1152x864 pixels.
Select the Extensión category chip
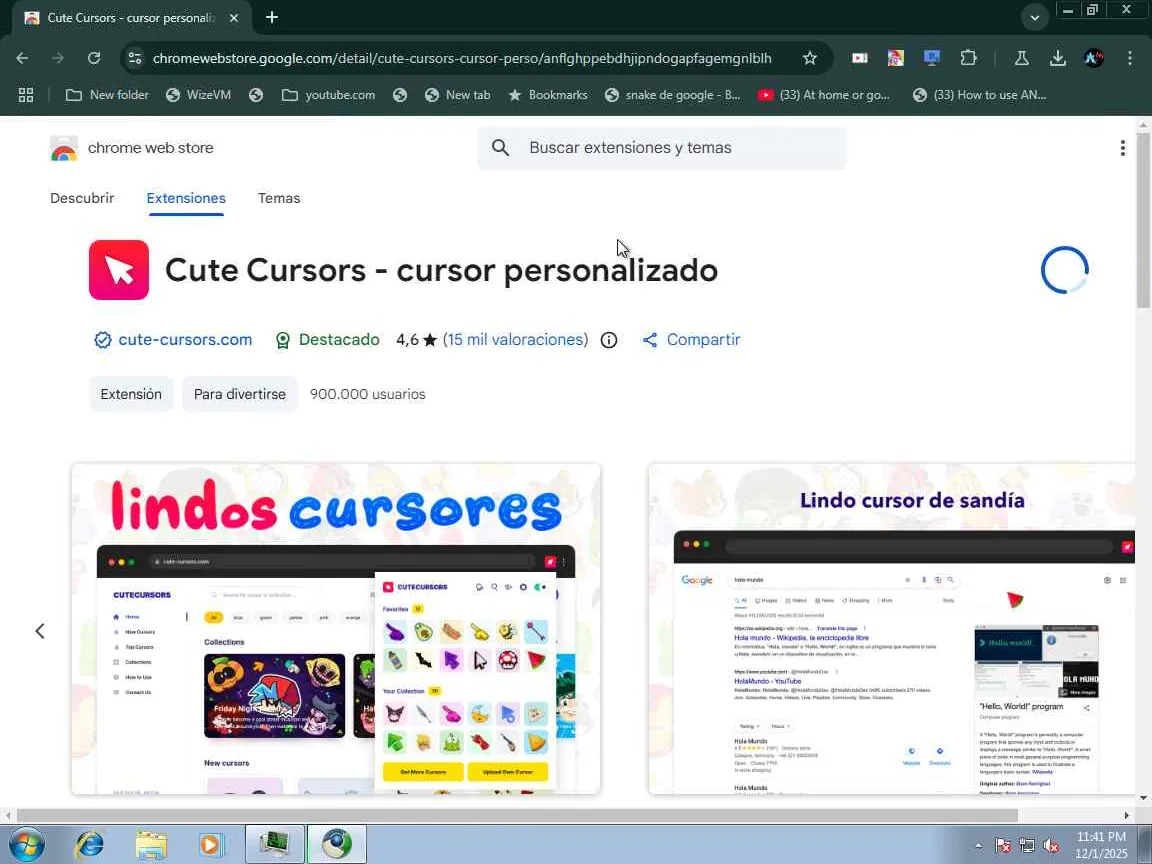click(x=131, y=394)
